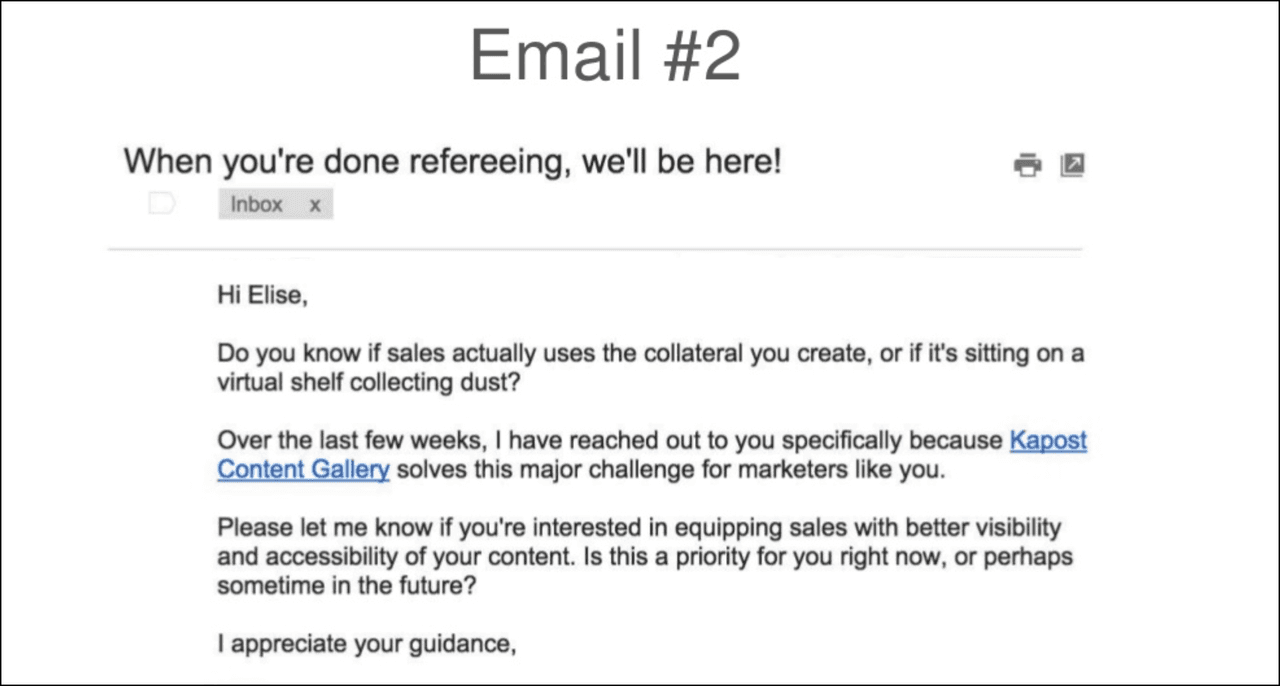
Task: Click the Inbox label tag
Action: [257, 205]
